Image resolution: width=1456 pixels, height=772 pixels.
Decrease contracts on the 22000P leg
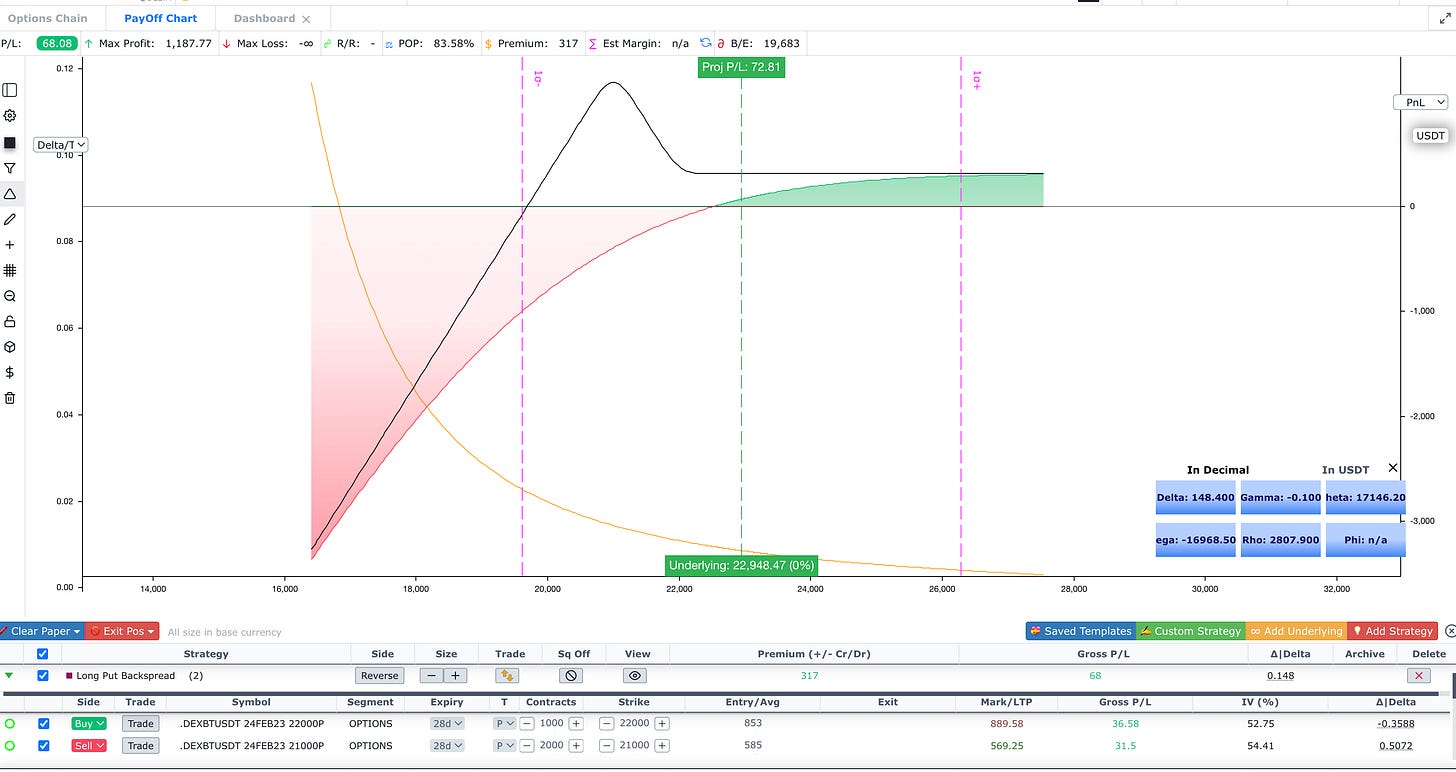(x=527, y=724)
